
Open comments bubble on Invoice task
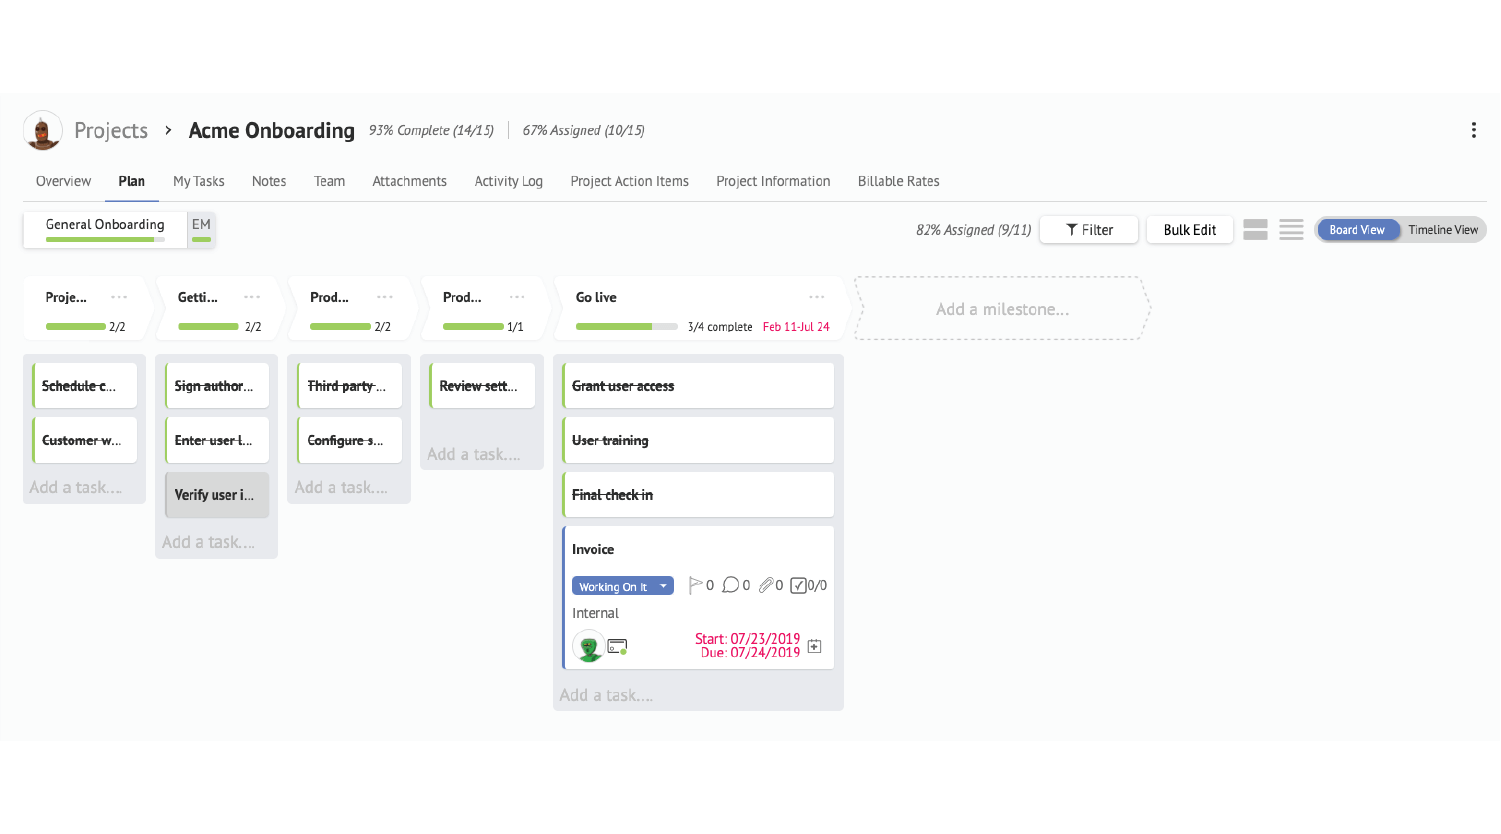click(x=736, y=585)
